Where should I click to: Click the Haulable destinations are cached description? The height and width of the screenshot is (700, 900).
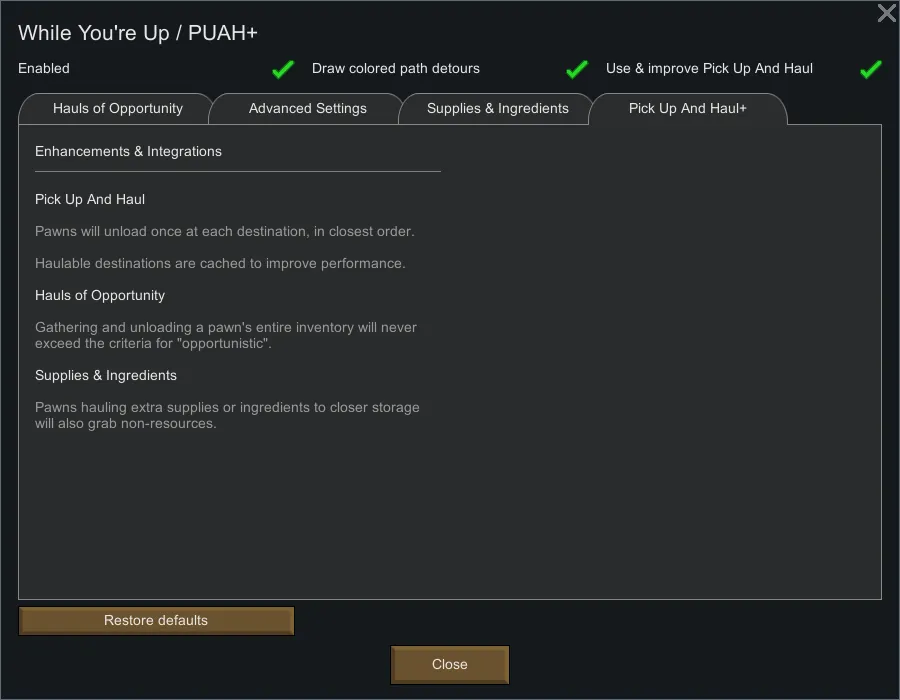pyautogui.click(x=220, y=264)
